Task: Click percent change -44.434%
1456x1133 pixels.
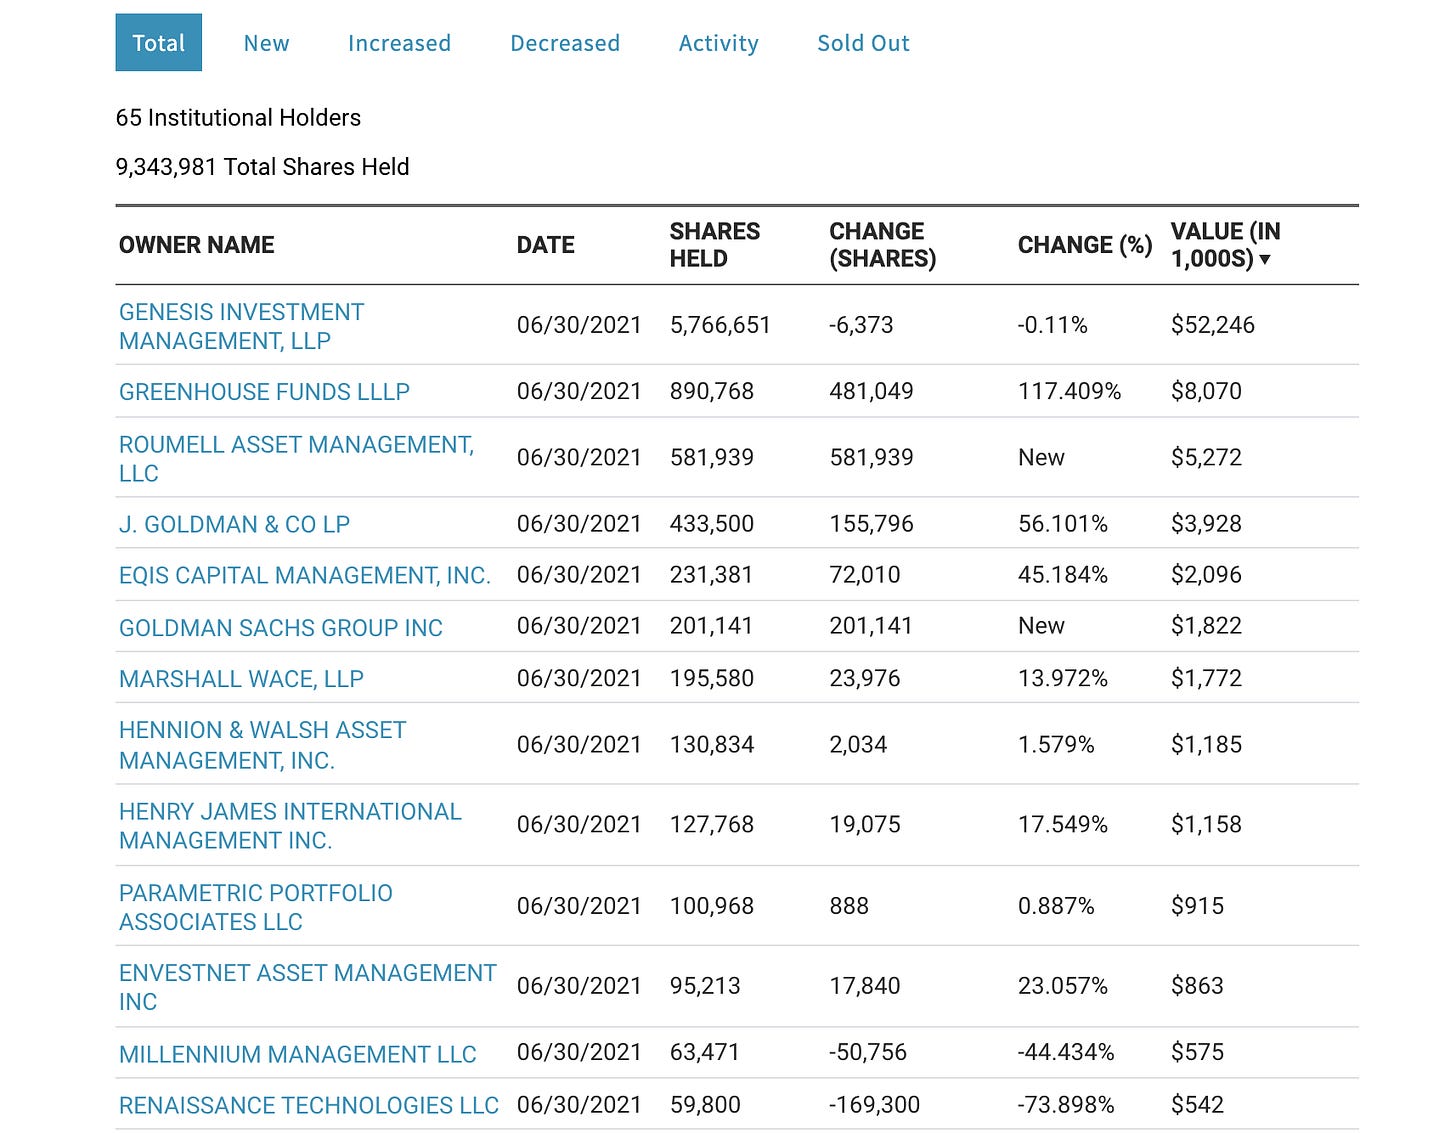Action: pos(1066,1052)
